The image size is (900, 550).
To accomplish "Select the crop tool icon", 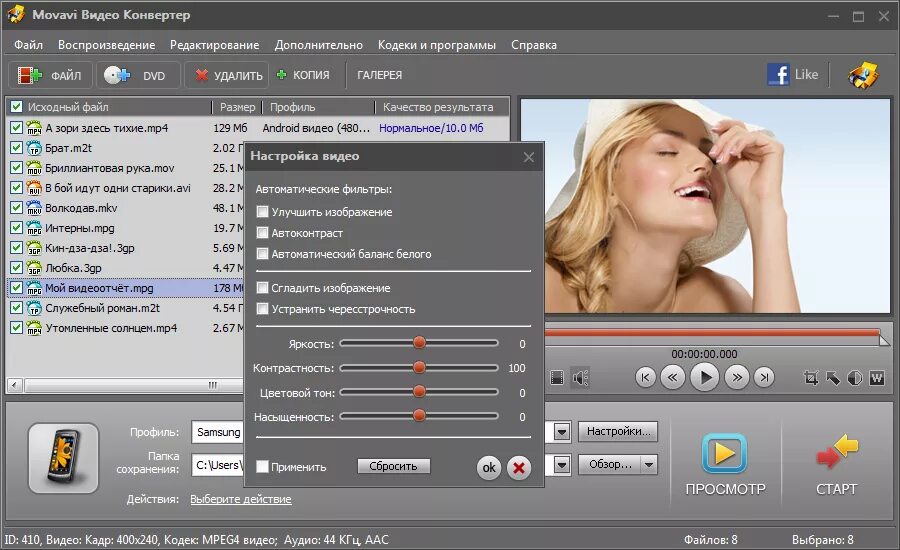I will (x=810, y=378).
